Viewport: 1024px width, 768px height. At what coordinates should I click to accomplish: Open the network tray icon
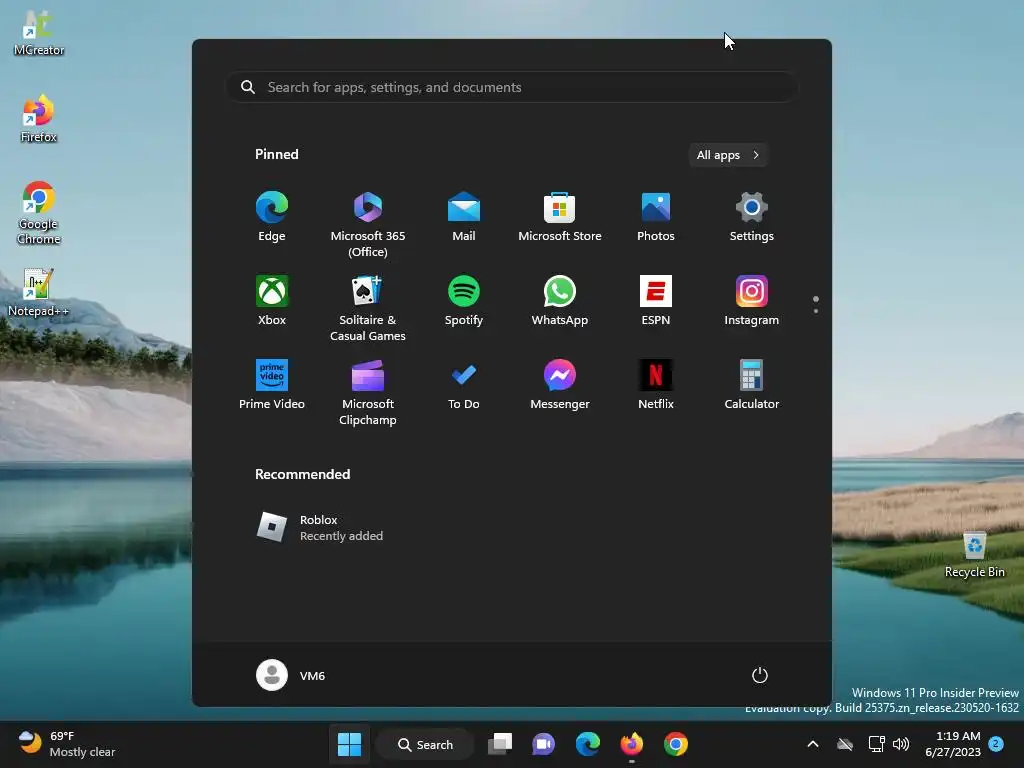click(876, 744)
